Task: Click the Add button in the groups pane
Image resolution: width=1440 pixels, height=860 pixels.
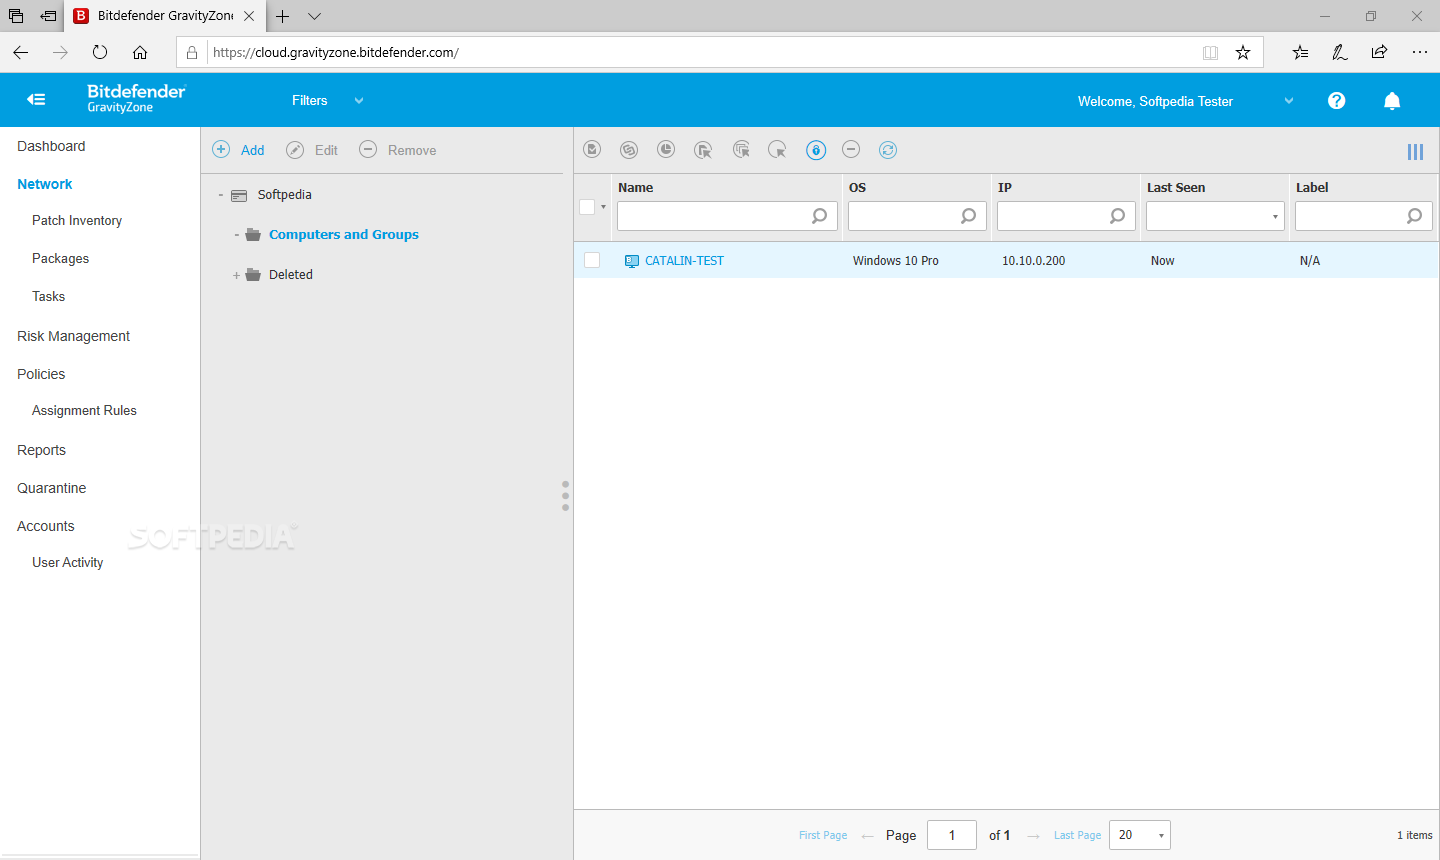Action: [x=239, y=150]
